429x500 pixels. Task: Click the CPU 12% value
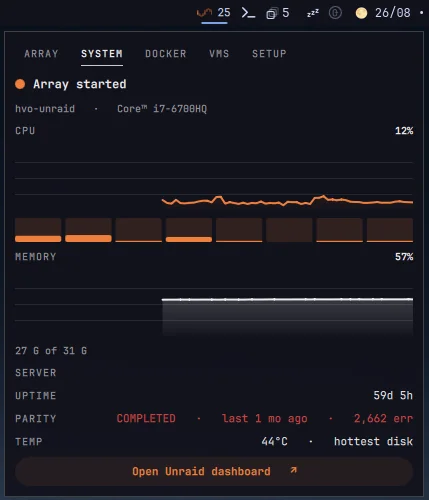coord(404,131)
